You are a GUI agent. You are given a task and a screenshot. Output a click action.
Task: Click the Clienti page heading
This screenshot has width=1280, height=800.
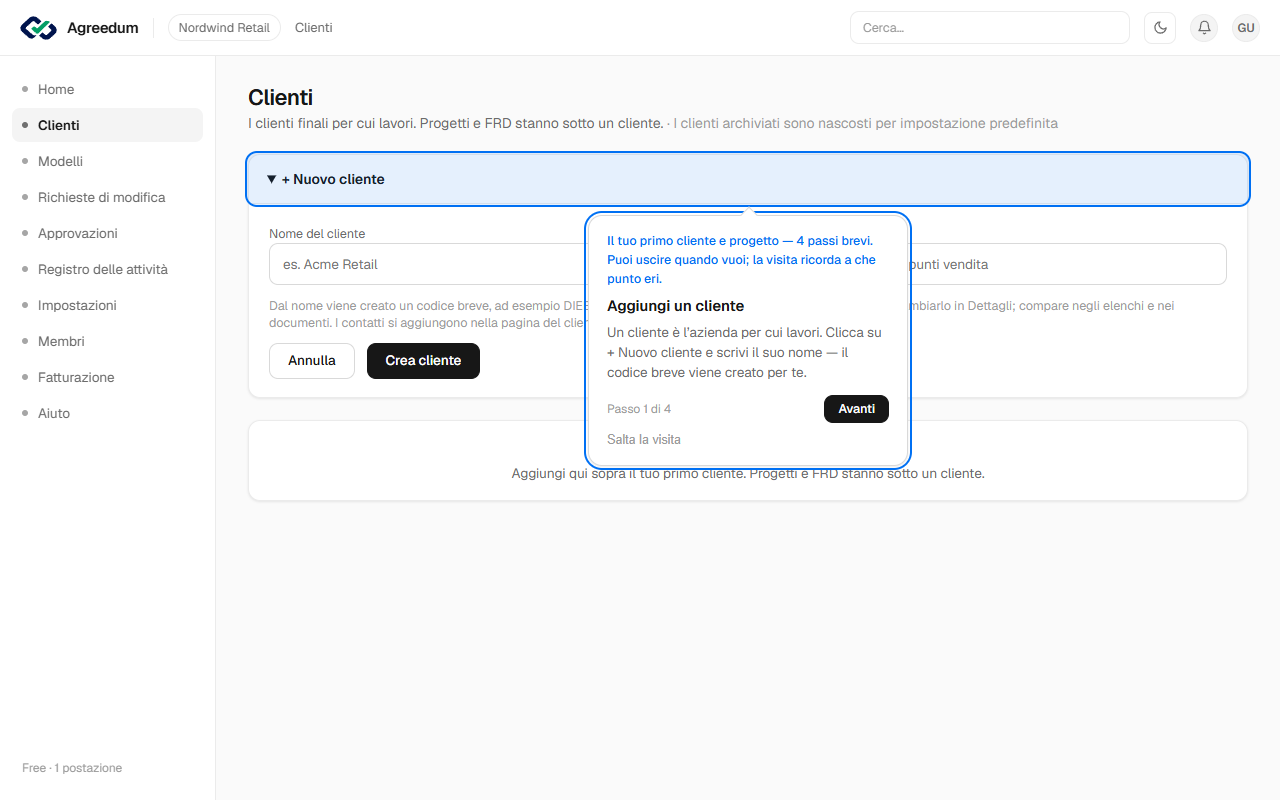[x=281, y=97]
